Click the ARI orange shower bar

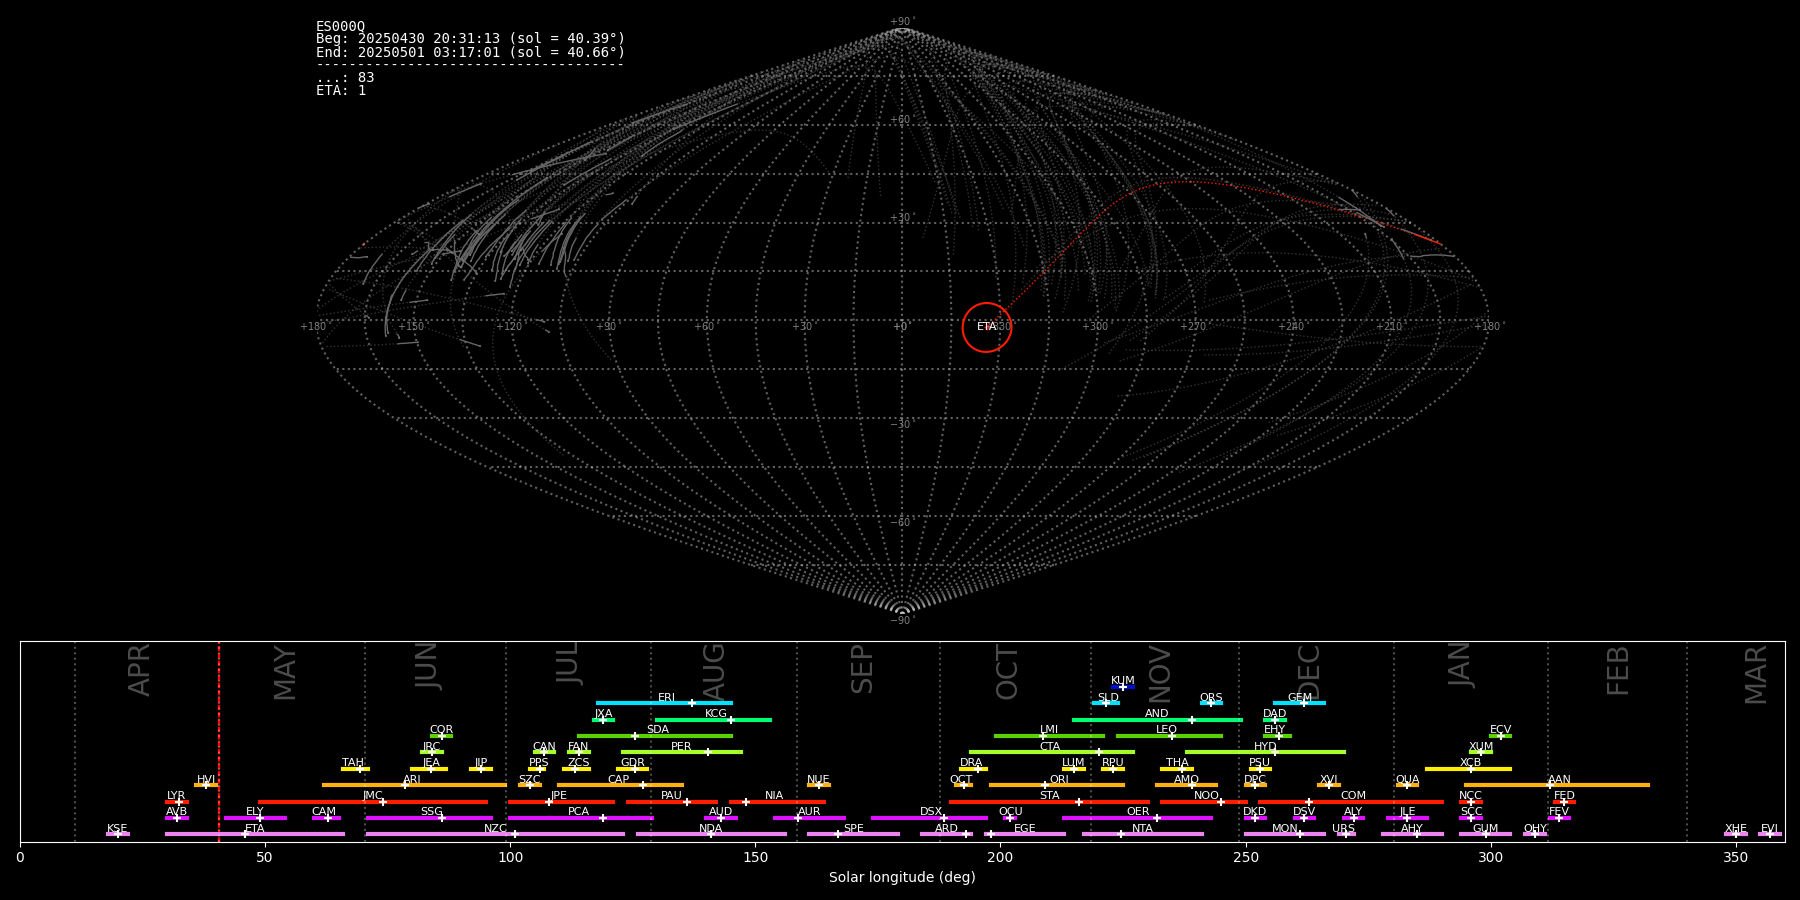coord(414,785)
